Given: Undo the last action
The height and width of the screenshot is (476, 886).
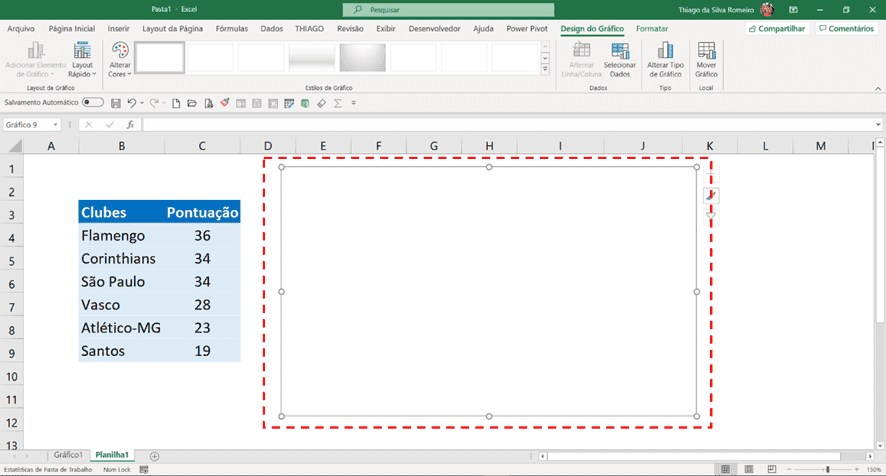Looking at the screenshot, I should (132, 103).
